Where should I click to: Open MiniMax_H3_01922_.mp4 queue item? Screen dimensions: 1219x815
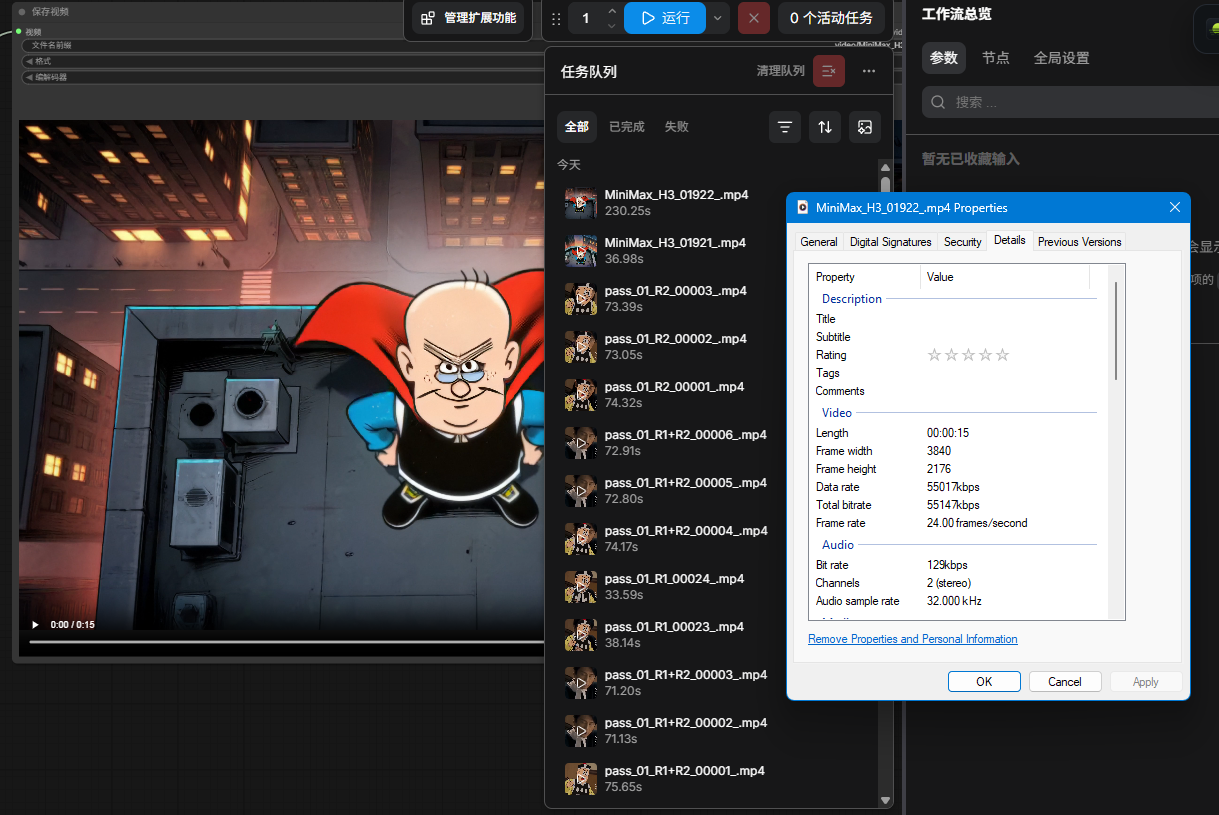point(716,203)
